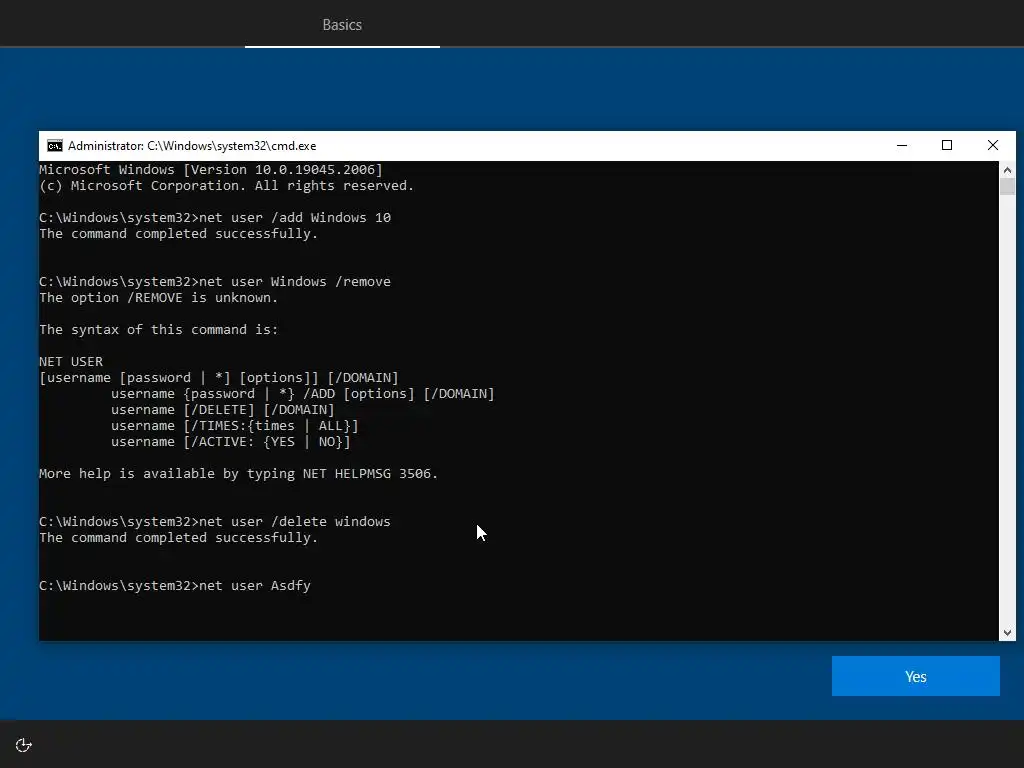Click '/ADD [options] [/DOMAIN]' syntax line
1024x768 pixels.
(x=302, y=394)
